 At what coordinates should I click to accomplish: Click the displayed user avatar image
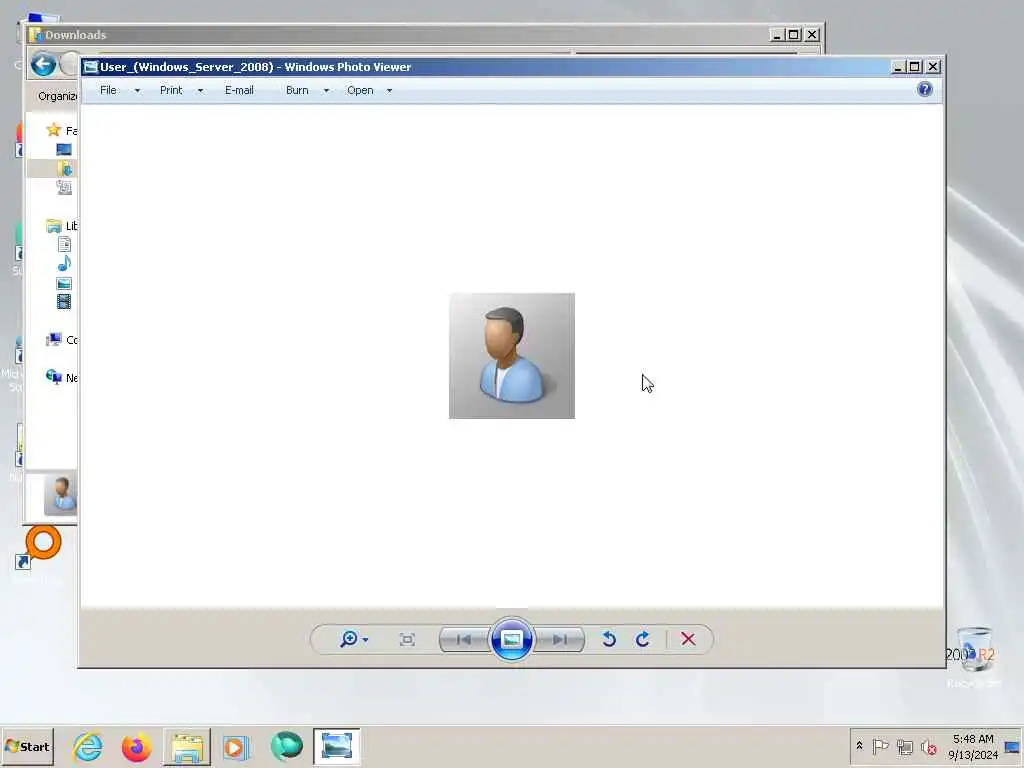point(512,356)
